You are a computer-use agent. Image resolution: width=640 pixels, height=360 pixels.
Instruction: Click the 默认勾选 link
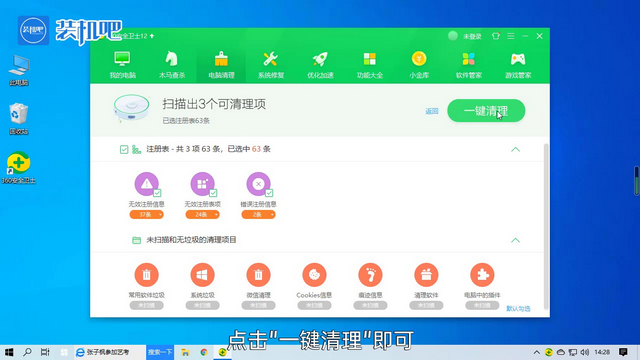pyautogui.click(x=518, y=309)
